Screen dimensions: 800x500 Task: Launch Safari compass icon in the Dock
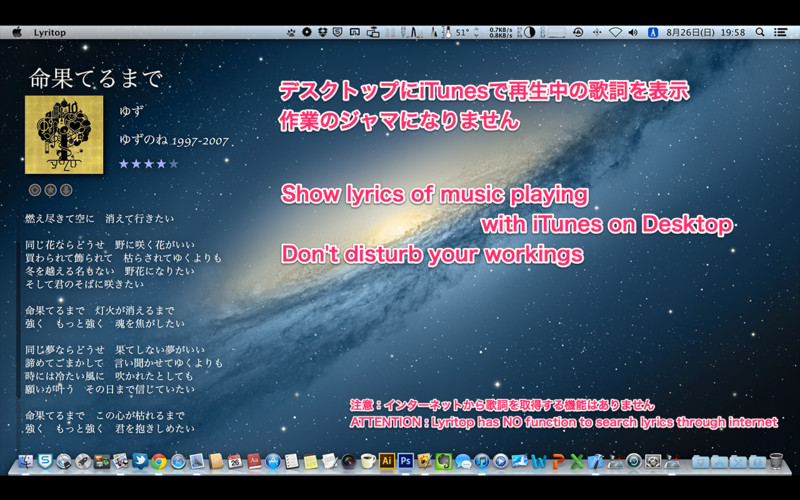click(x=178, y=461)
